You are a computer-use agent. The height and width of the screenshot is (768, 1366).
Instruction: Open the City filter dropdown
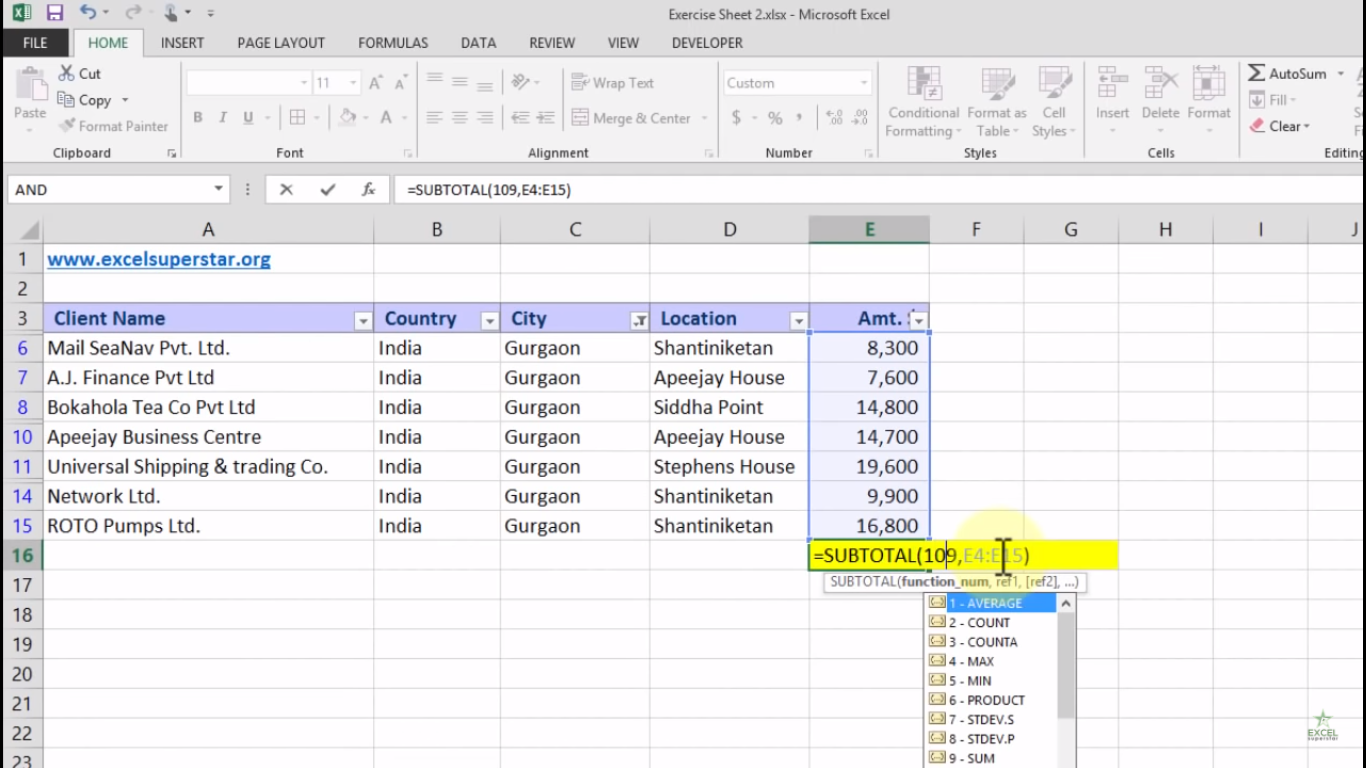pyautogui.click(x=638, y=321)
